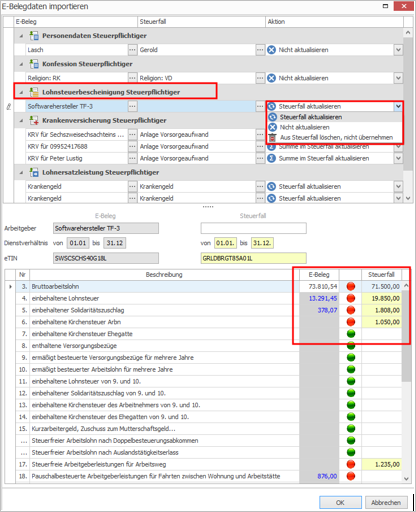Click the Aktion column header
Screen dimensions: 416x512
334,22
